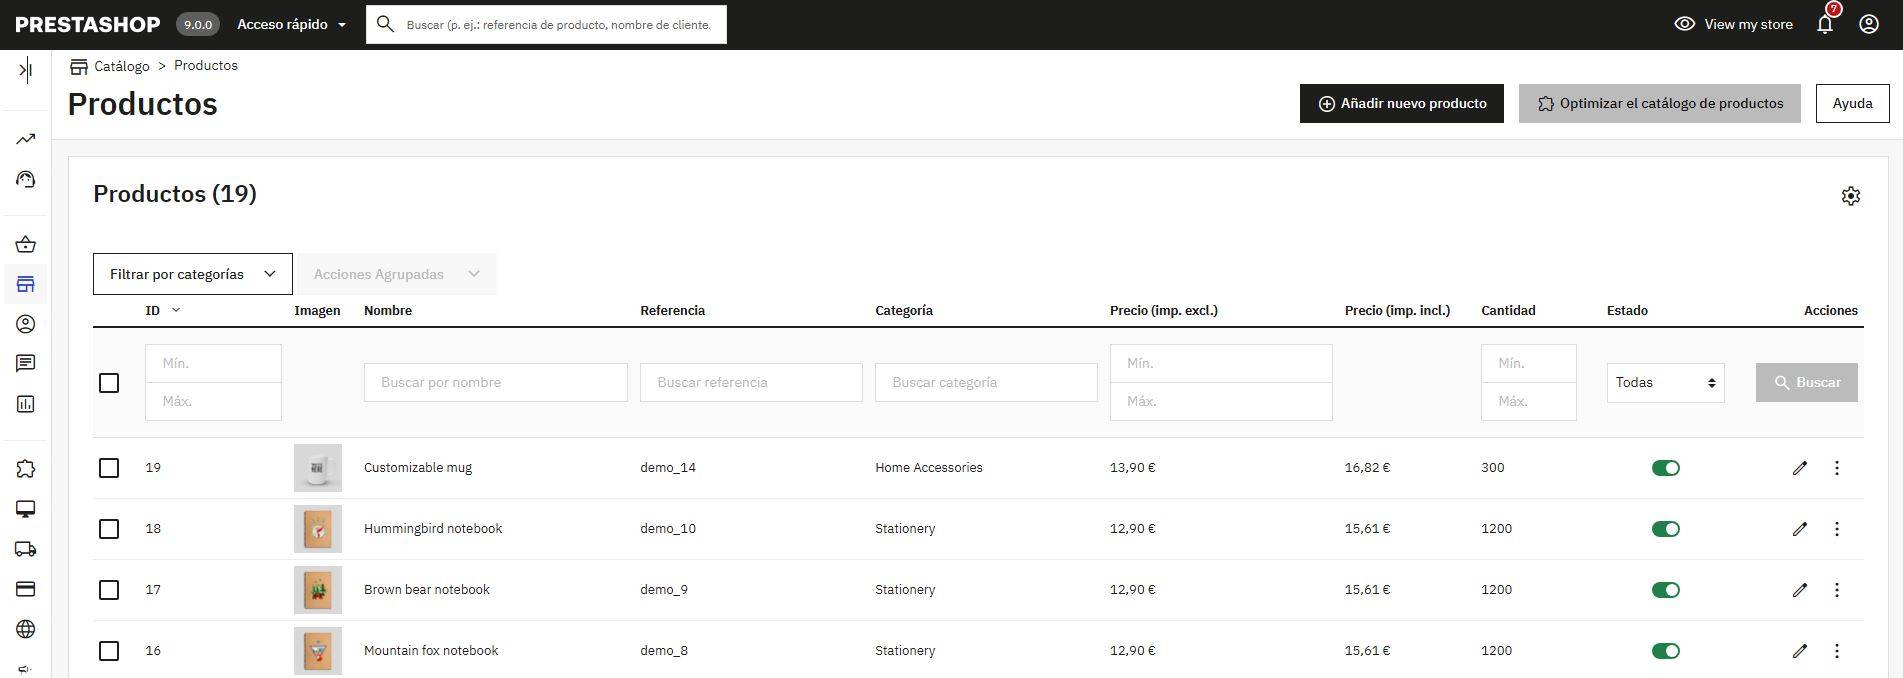Open the user profile account icon

pyautogui.click(x=1869, y=24)
